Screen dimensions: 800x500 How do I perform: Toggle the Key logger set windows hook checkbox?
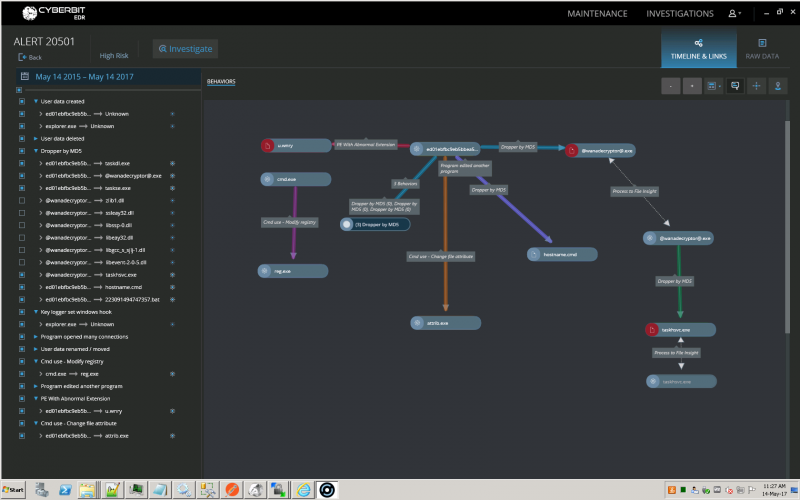pos(22,312)
